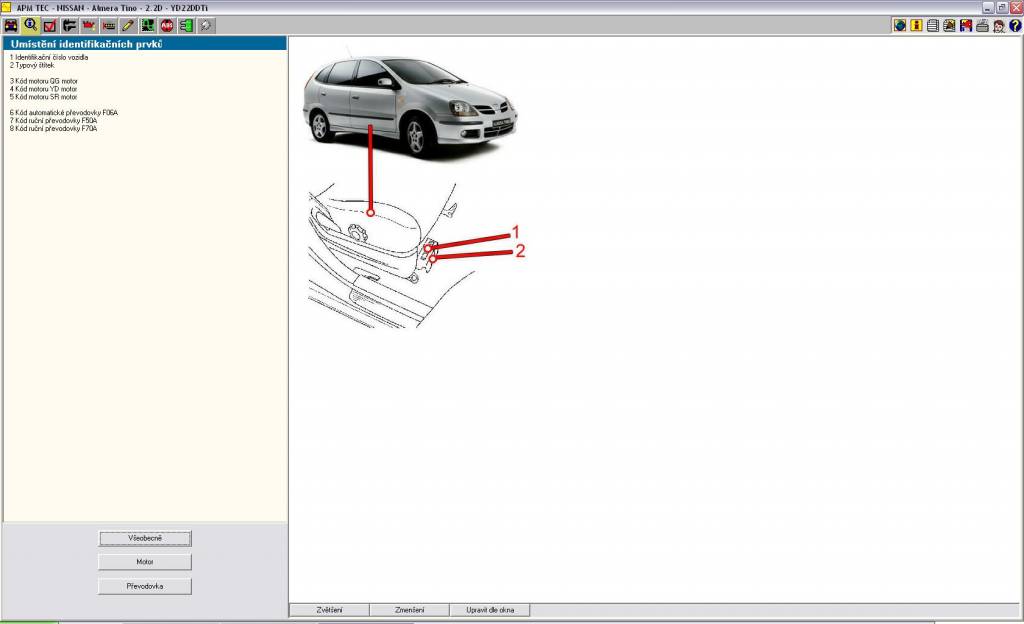Open the yellow info icon

(x=916, y=26)
